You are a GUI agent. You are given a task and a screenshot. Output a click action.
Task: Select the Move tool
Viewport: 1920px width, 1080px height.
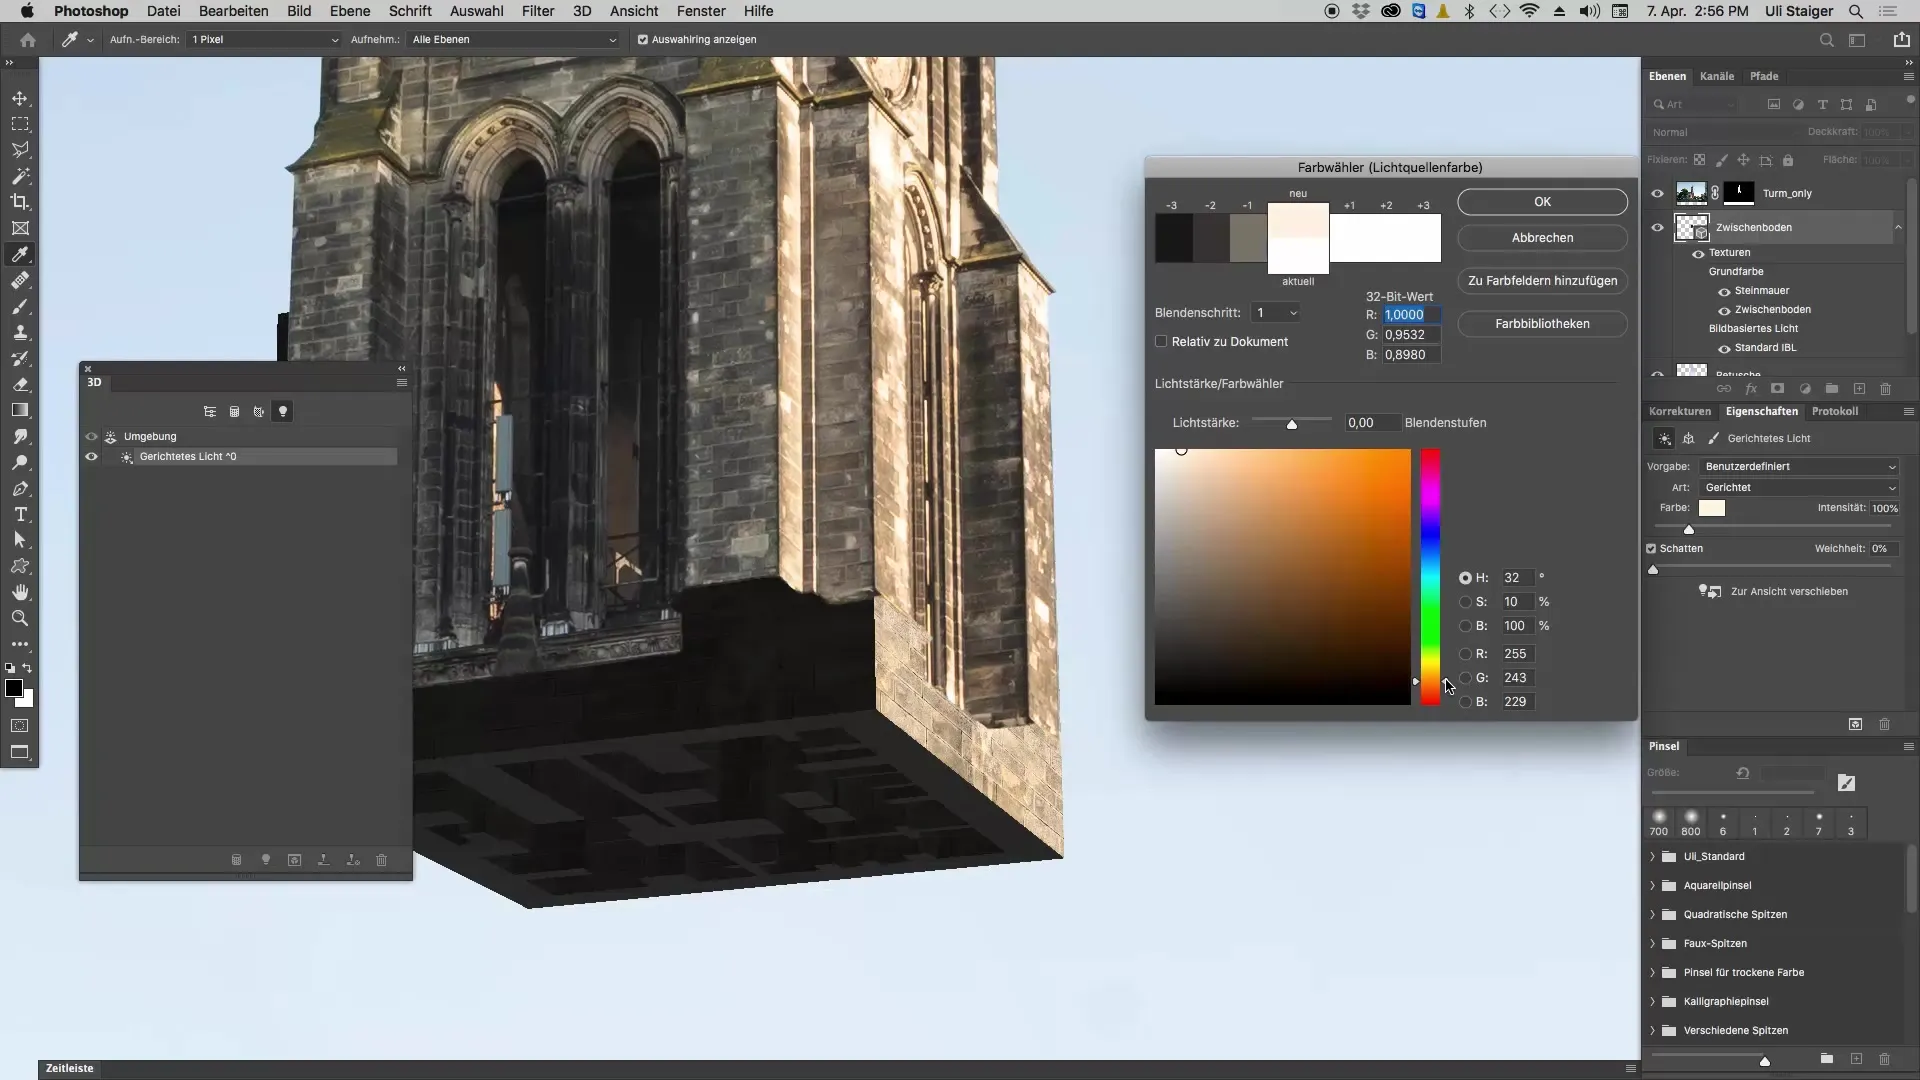[20, 98]
